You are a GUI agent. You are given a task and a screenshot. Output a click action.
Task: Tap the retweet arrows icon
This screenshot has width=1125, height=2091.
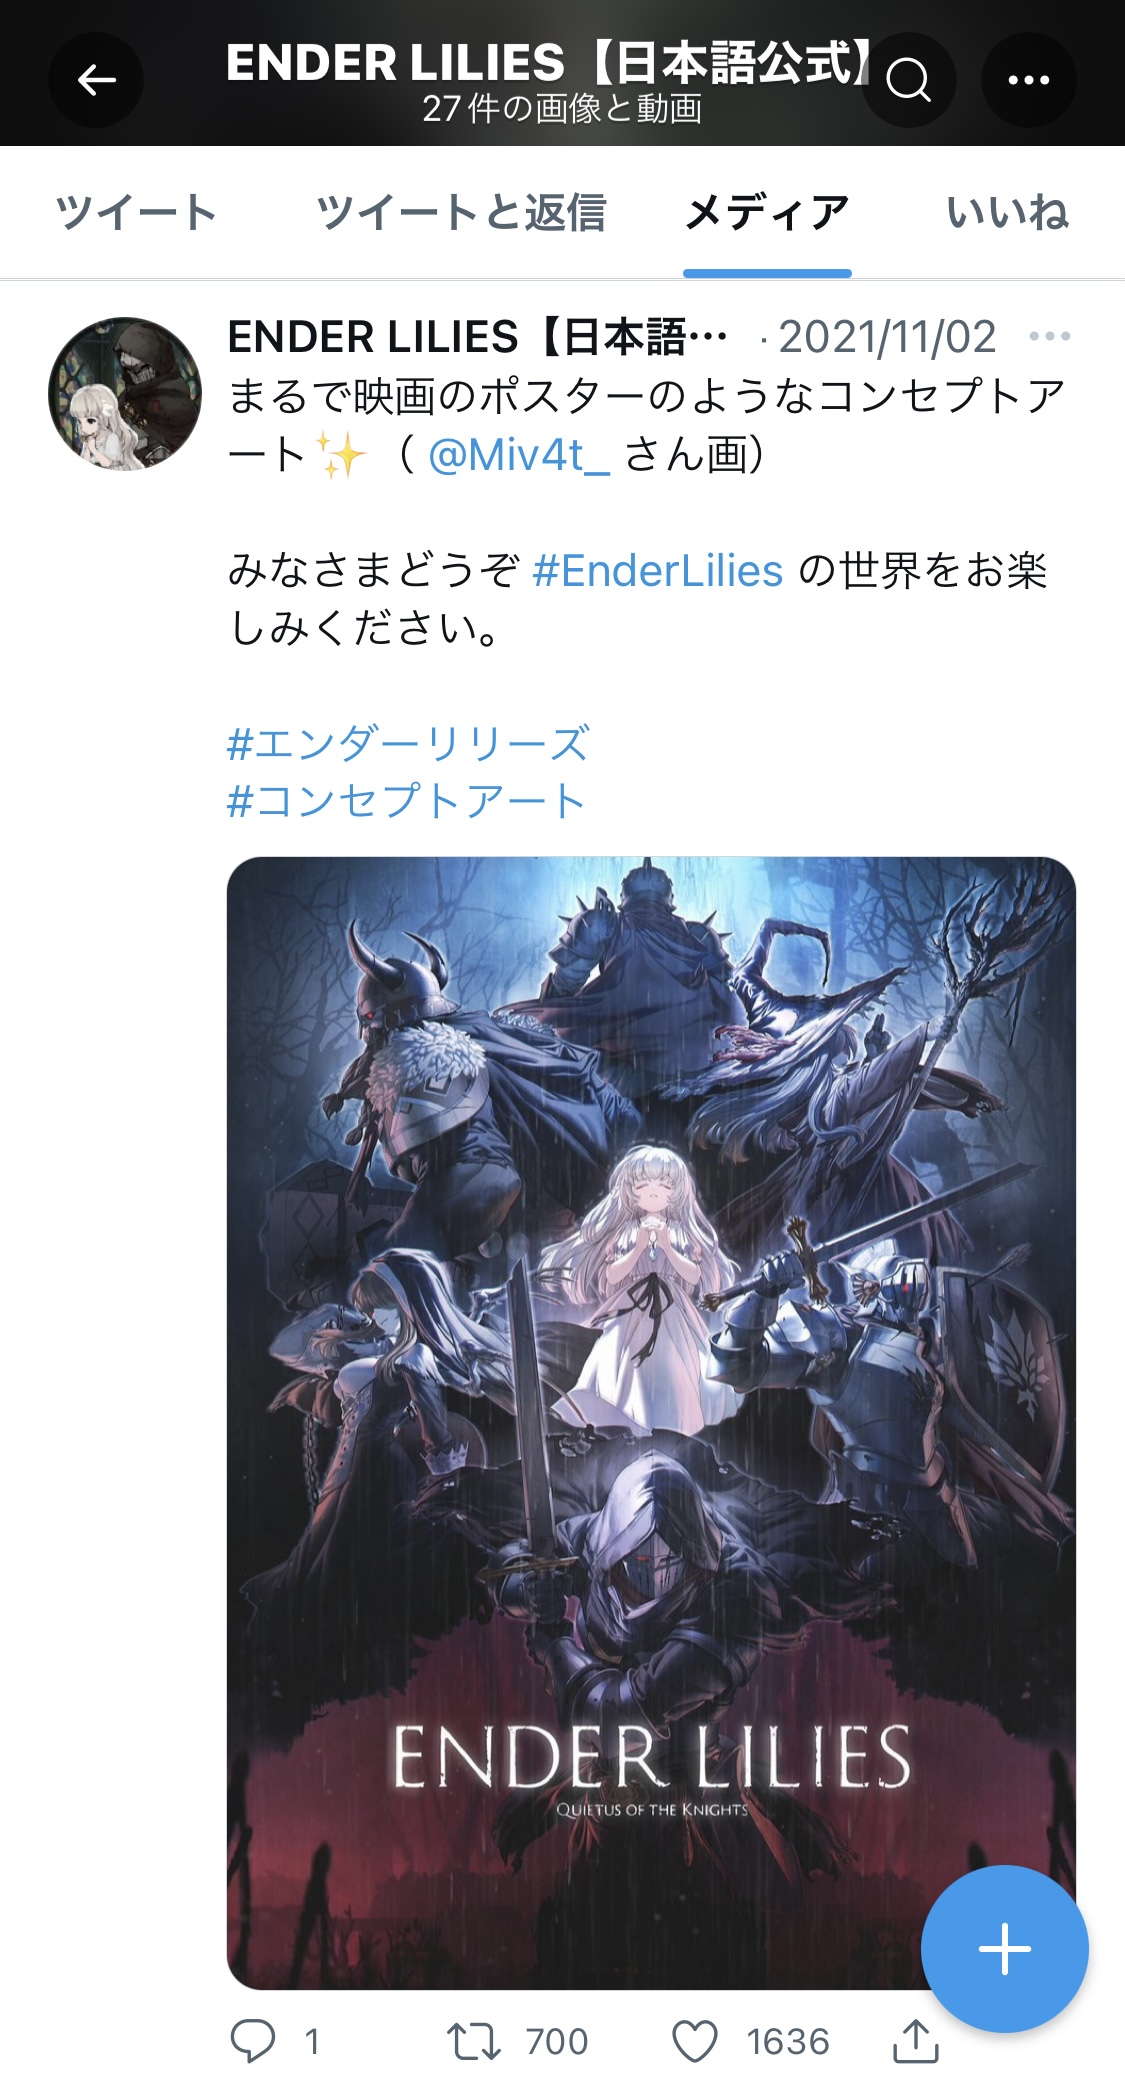click(474, 2041)
